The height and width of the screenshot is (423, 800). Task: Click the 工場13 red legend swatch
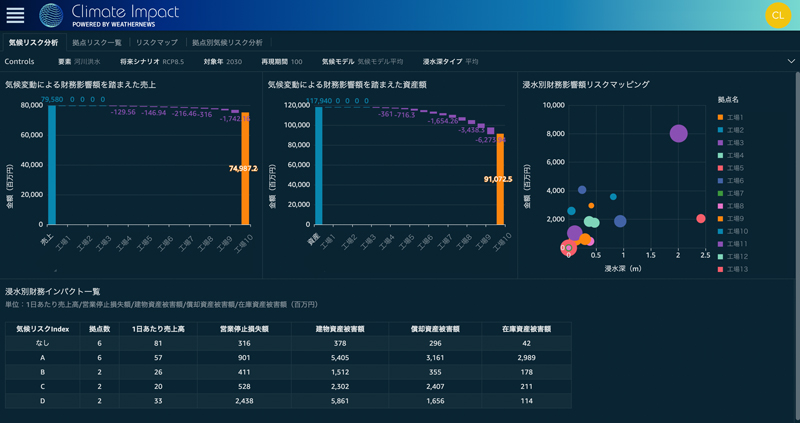[720, 269]
